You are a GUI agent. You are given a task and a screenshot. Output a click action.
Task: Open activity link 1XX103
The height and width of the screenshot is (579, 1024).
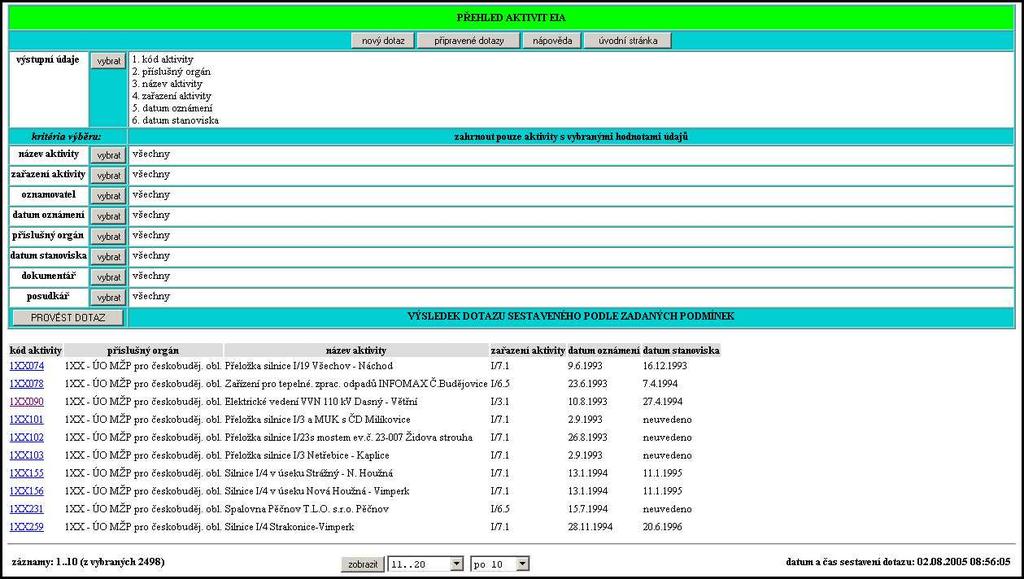[27, 456]
